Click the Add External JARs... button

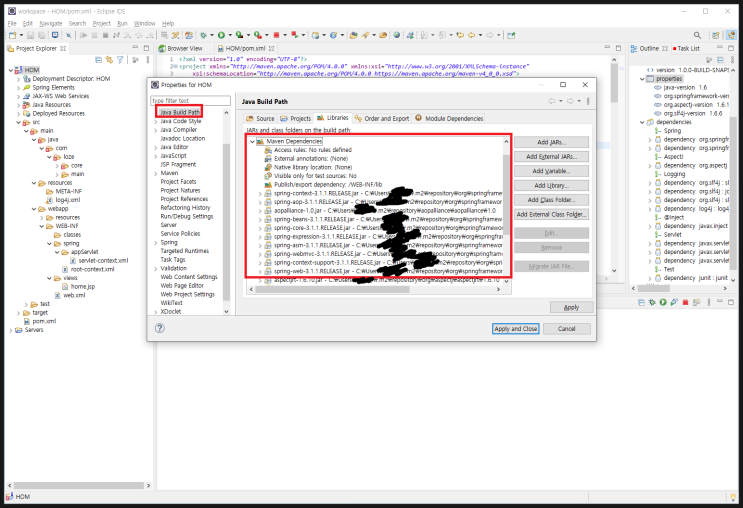click(552, 156)
